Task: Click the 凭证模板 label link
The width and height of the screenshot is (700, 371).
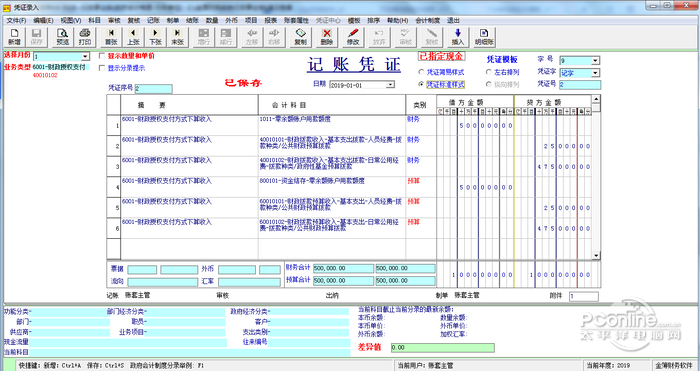Action: pyautogui.click(x=502, y=59)
